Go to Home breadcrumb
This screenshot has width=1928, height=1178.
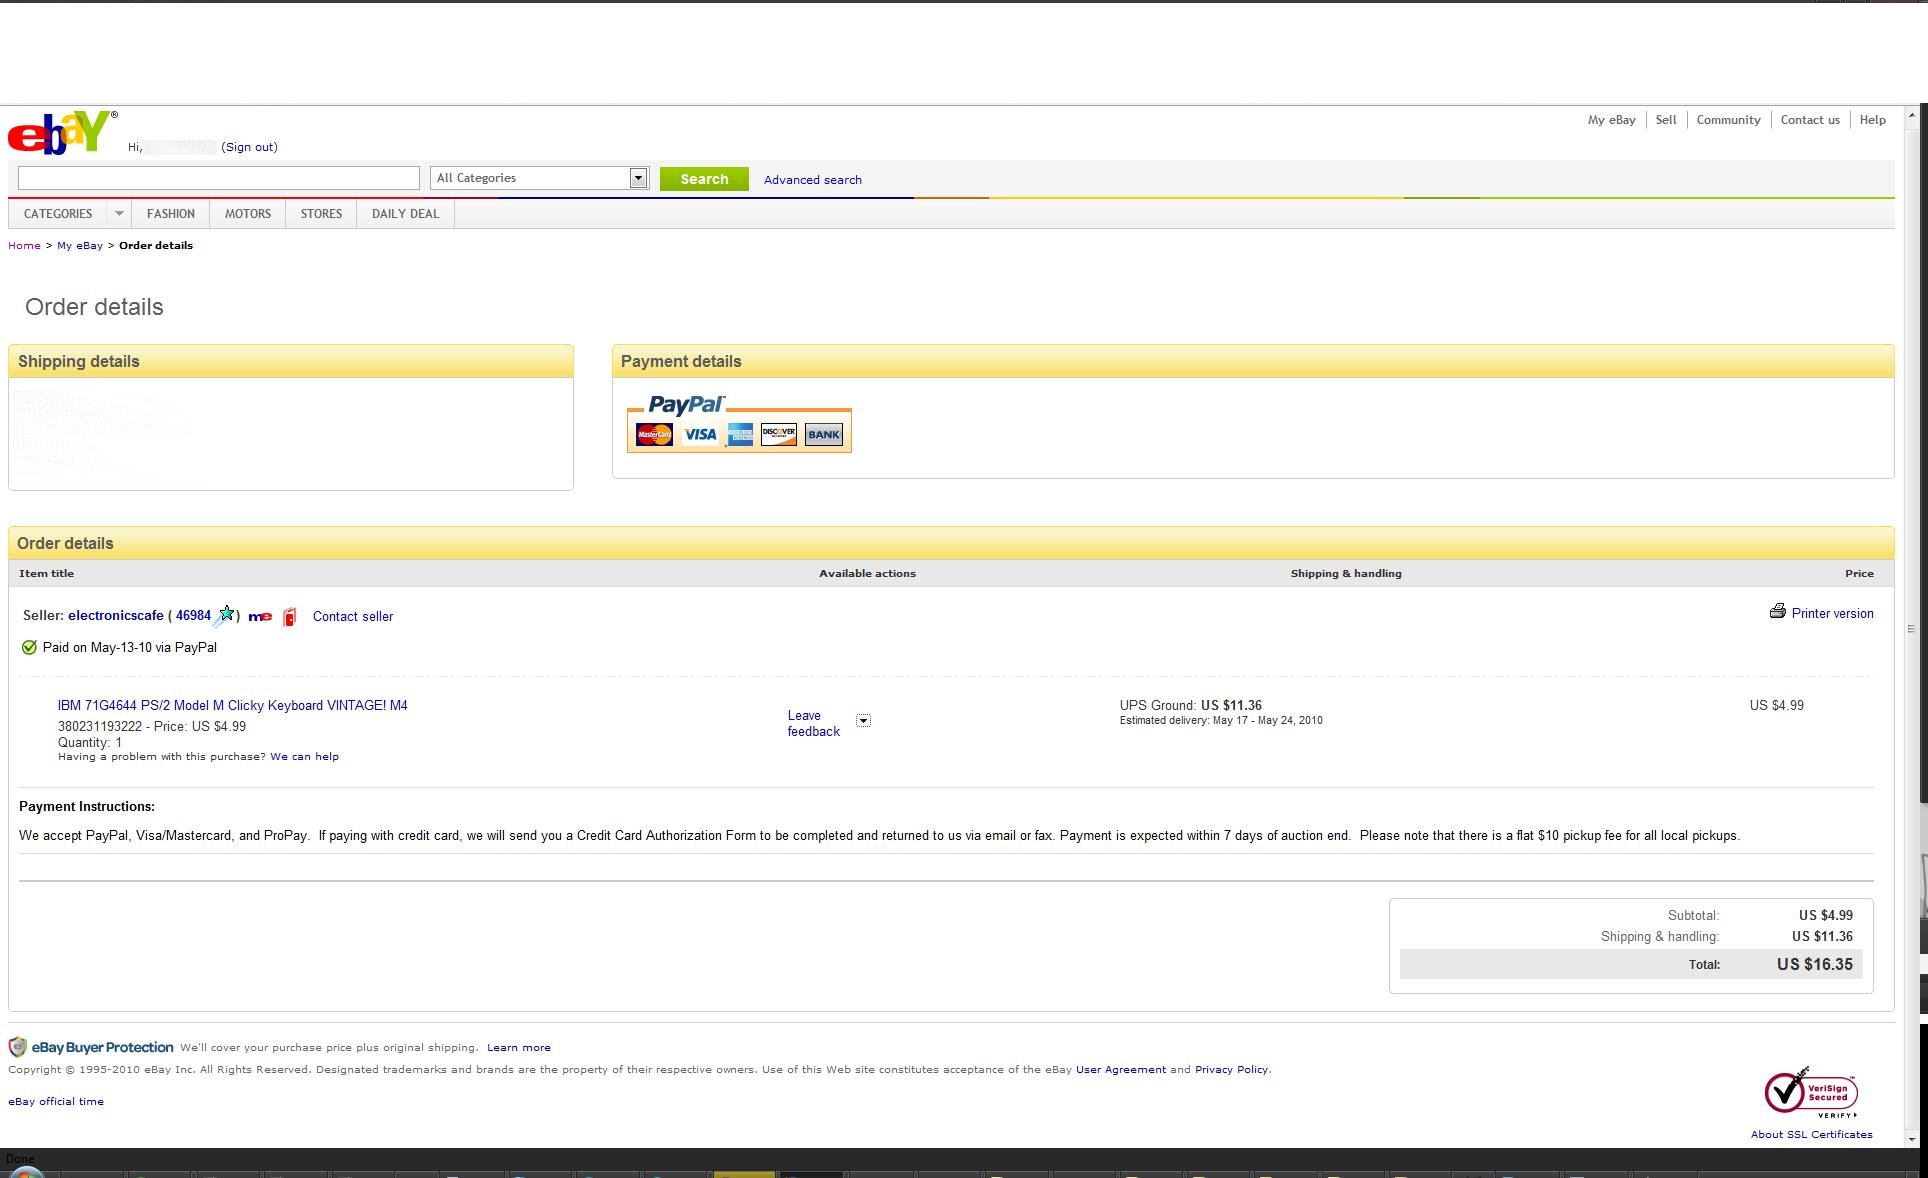(24, 245)
